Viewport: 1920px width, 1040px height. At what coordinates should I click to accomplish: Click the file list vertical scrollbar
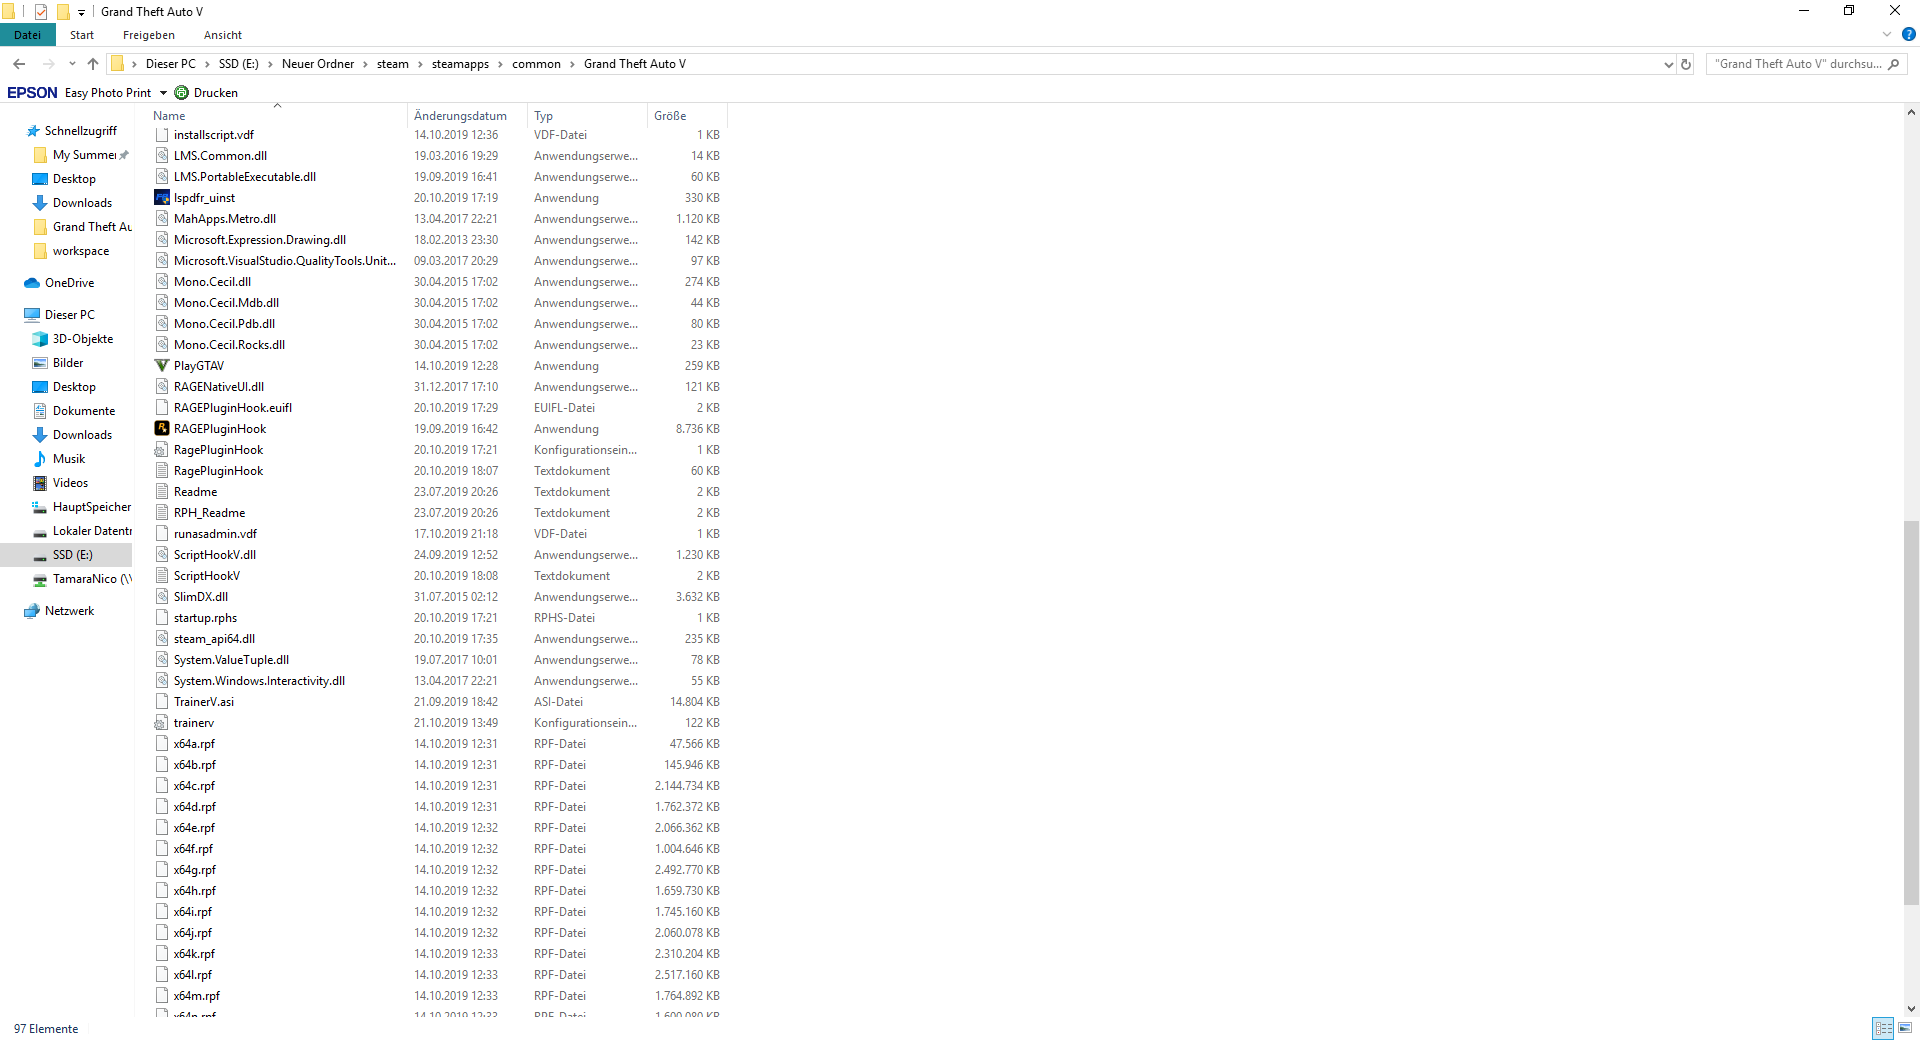click(x=1911, y=712)
